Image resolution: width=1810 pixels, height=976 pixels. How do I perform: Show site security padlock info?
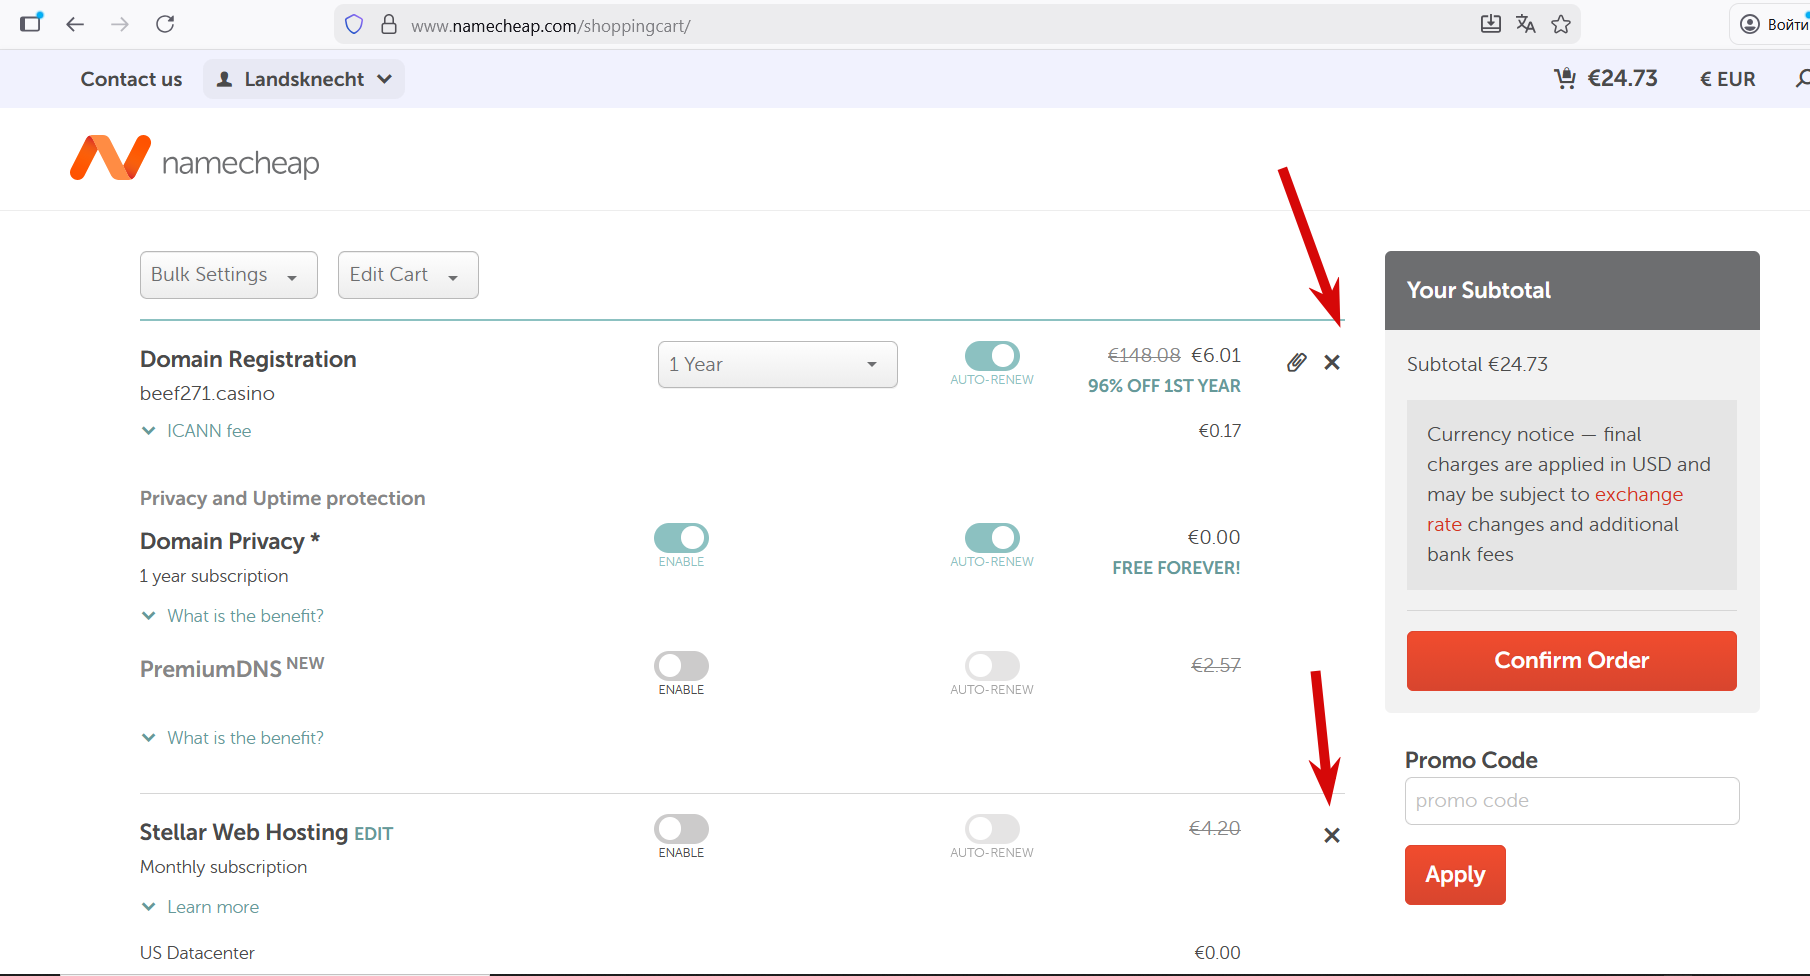389,25
